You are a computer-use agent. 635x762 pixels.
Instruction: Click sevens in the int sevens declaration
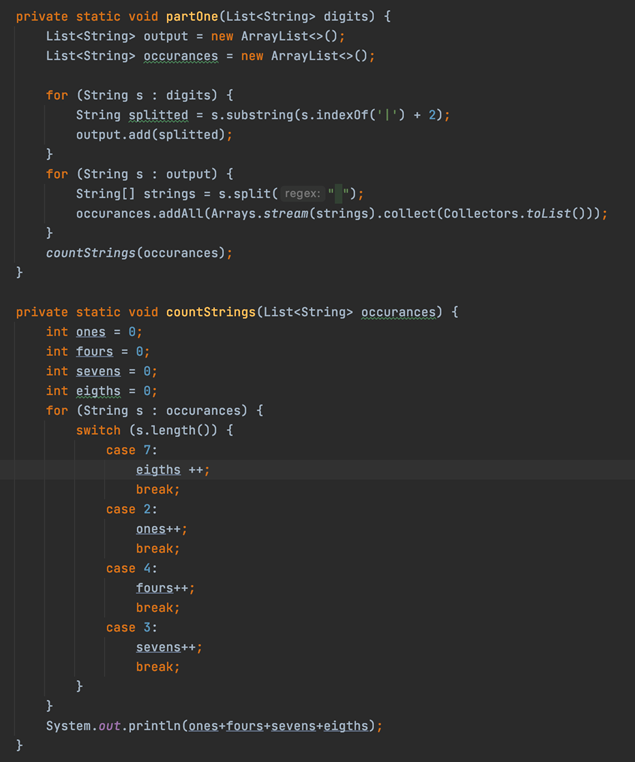click(x=98, y=371)
